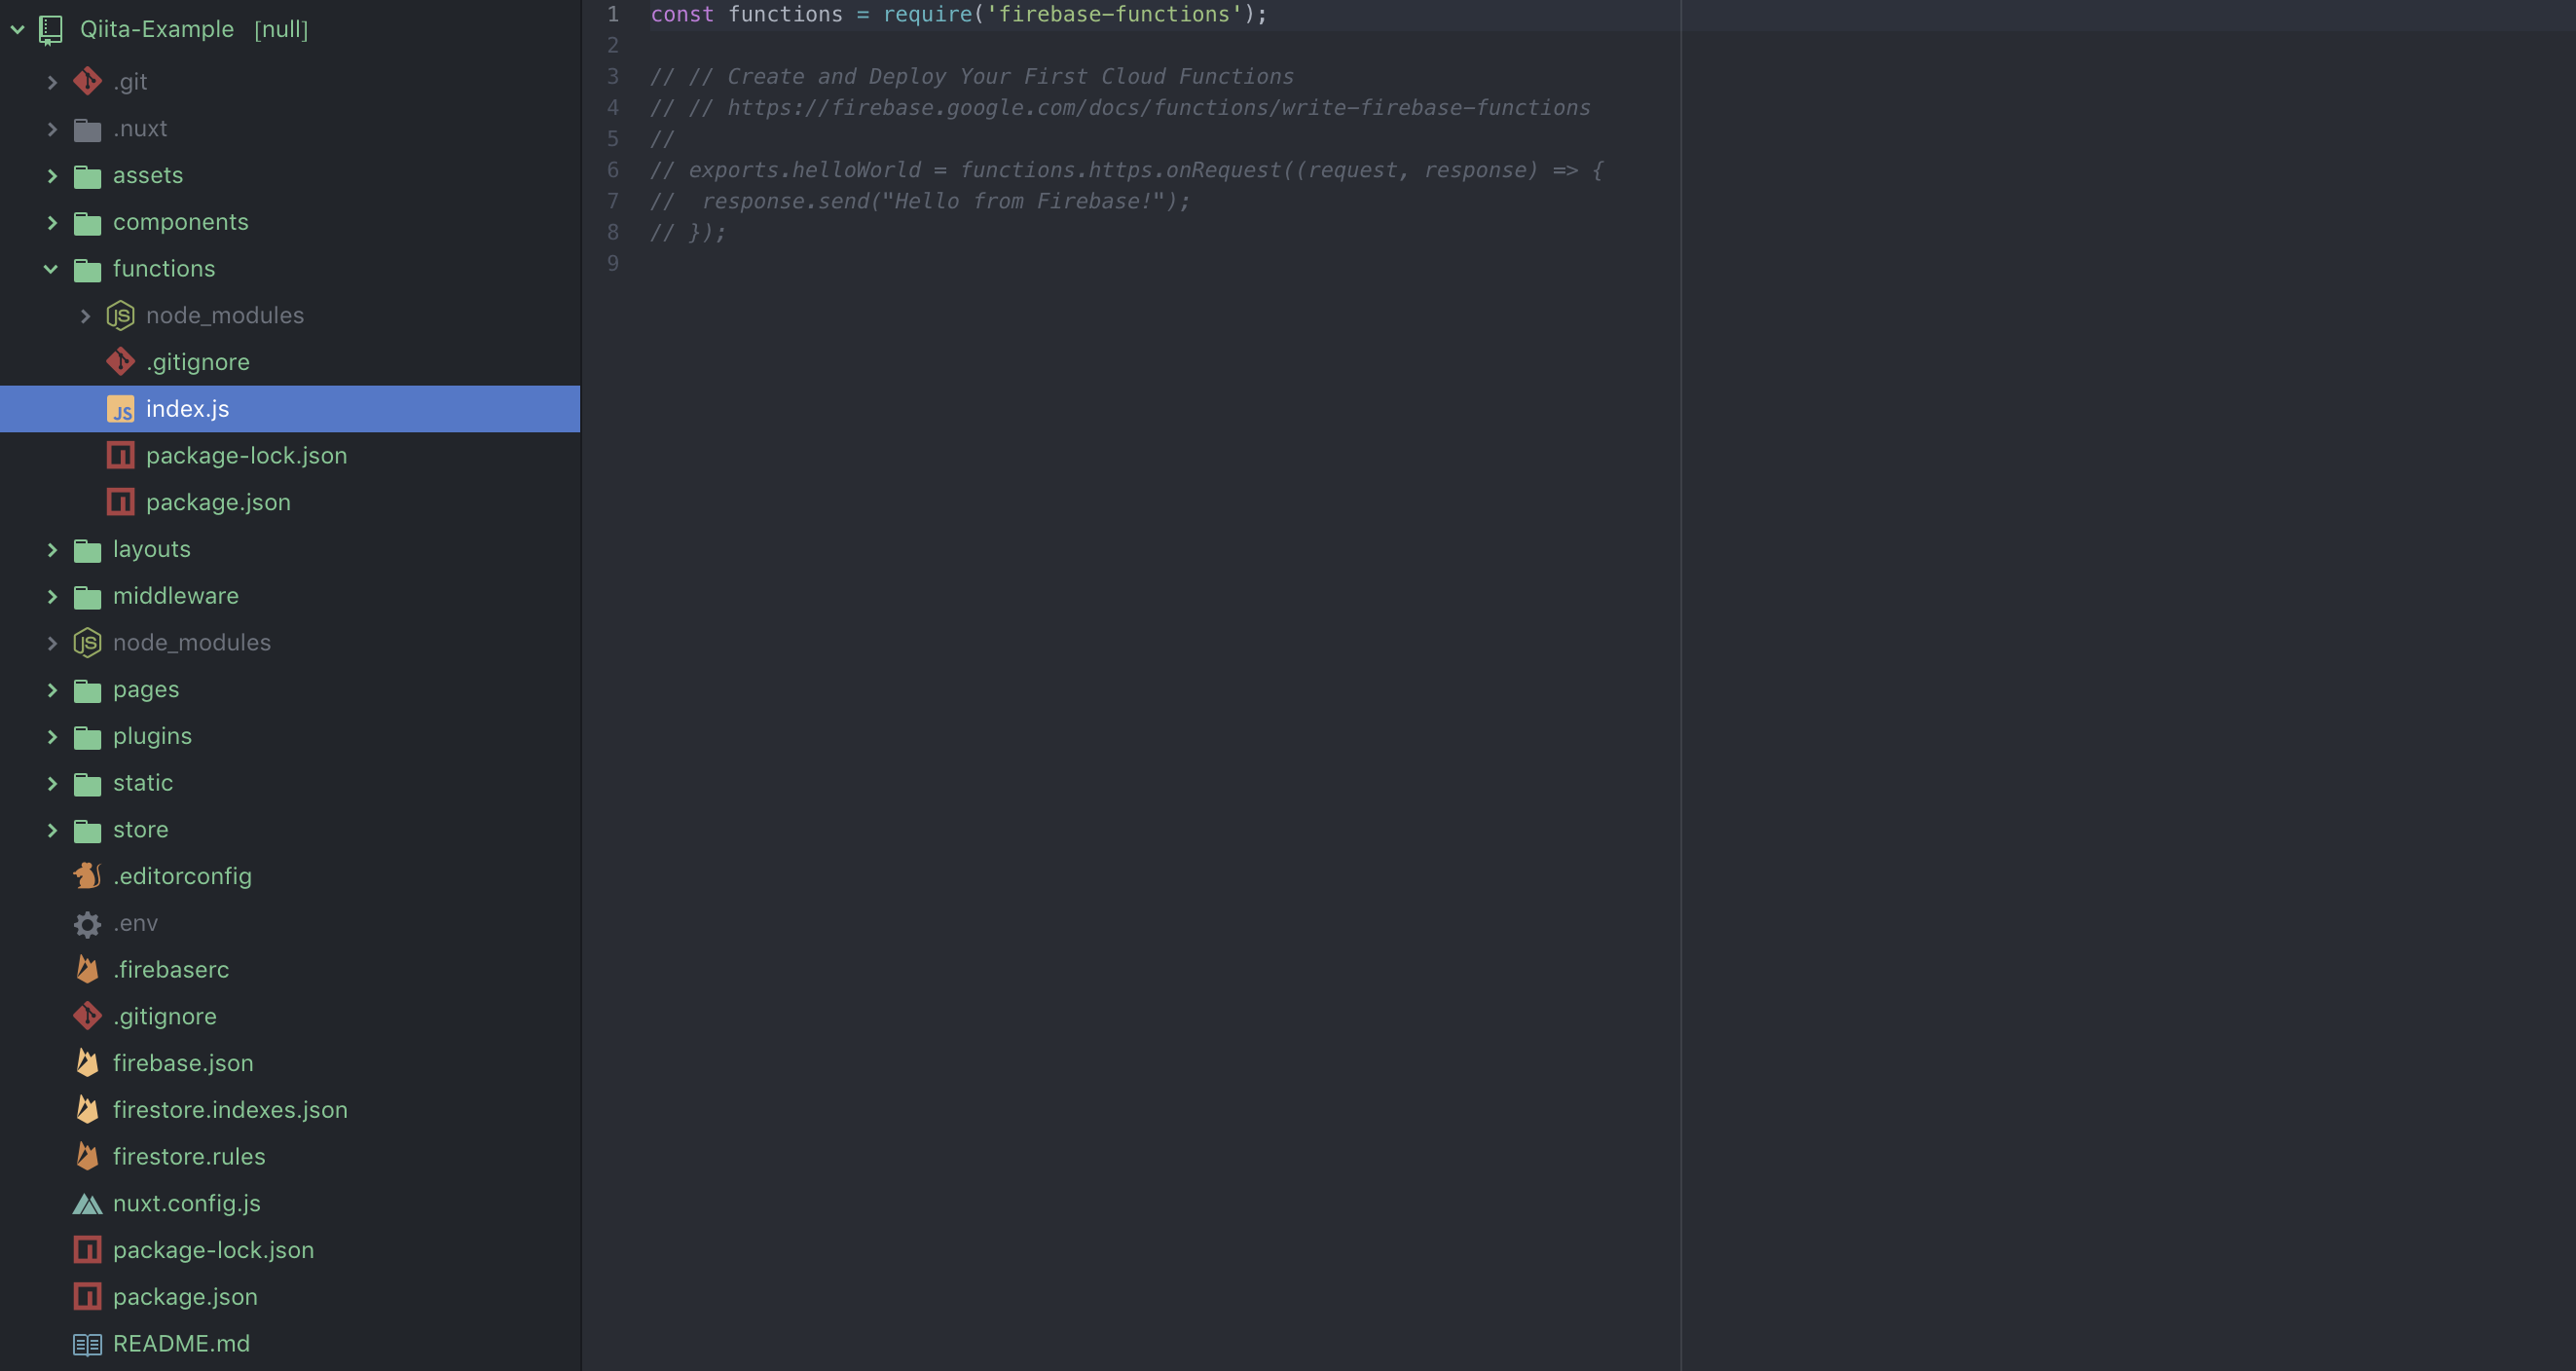The width and height of the screenshot is (2576, 1371).
Task: Expand node_modules inside functions folder
Action: pyautogui.click(x=85, y=316)
